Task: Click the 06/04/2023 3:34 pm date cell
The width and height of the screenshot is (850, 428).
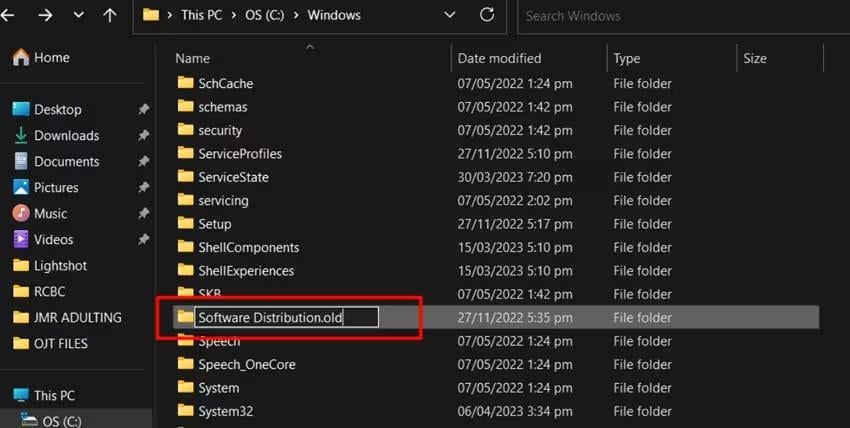Action: [515, 411]
